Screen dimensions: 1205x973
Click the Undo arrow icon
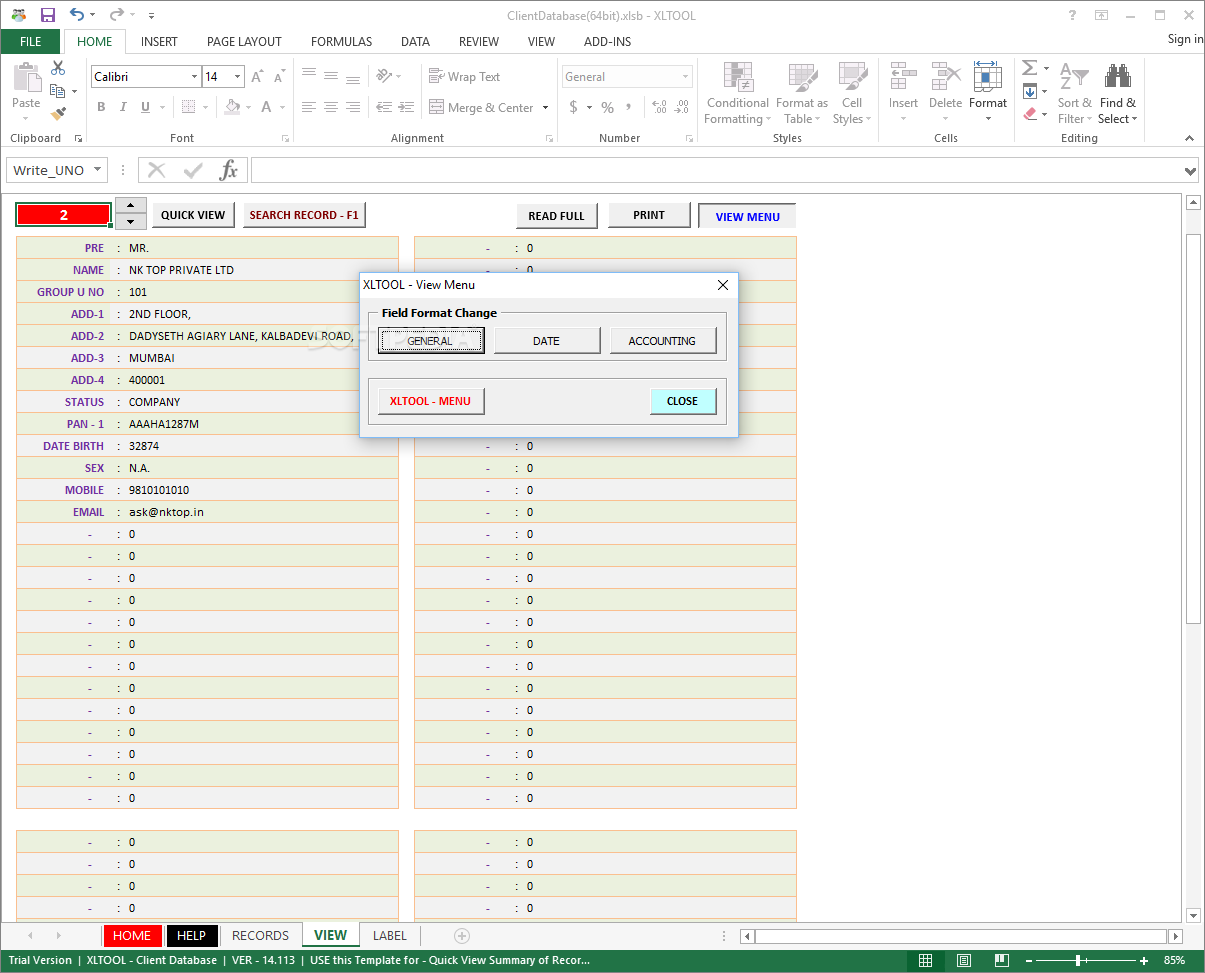pos(77,15)
